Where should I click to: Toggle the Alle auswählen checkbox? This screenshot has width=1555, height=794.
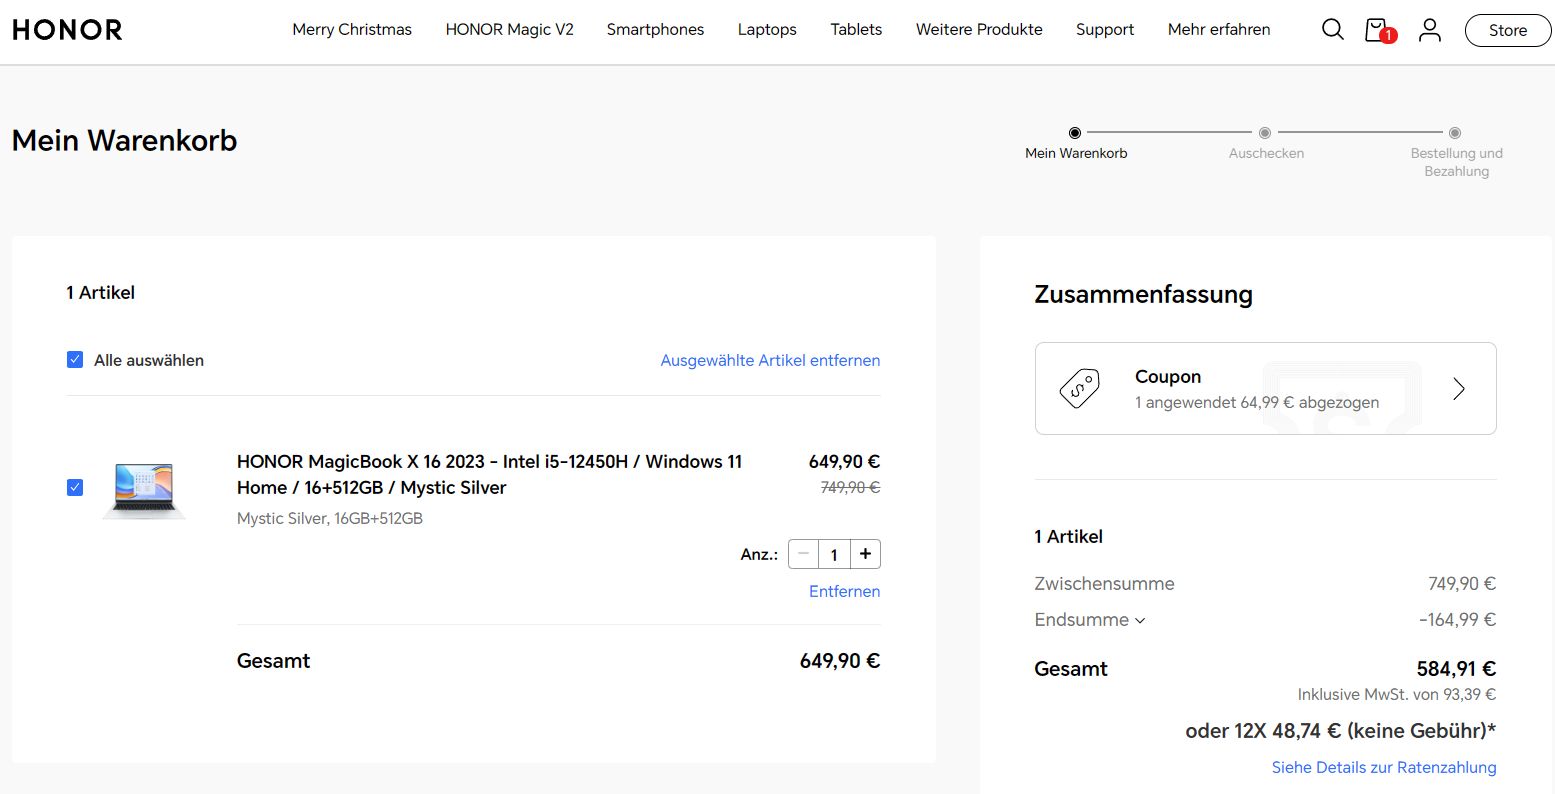(x=75, y=360)
